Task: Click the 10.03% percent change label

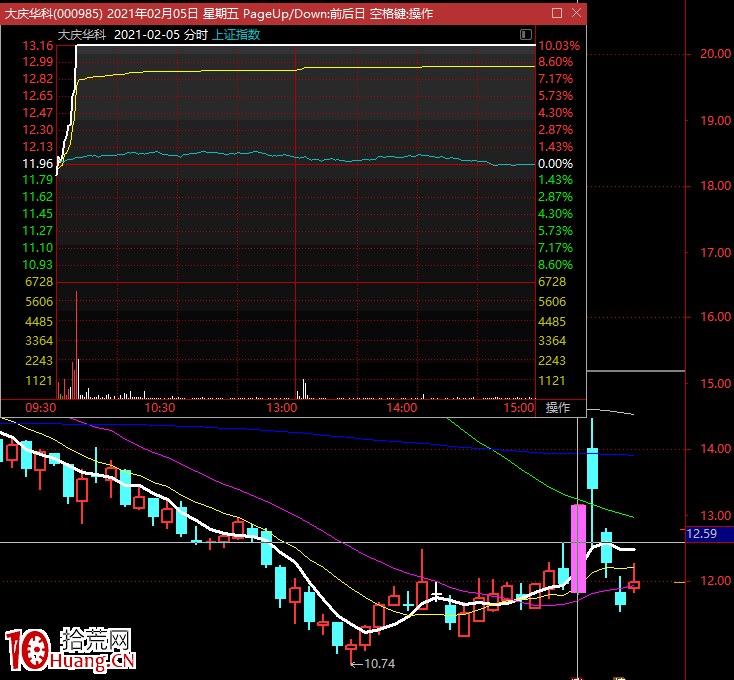Action: [559, 46]
